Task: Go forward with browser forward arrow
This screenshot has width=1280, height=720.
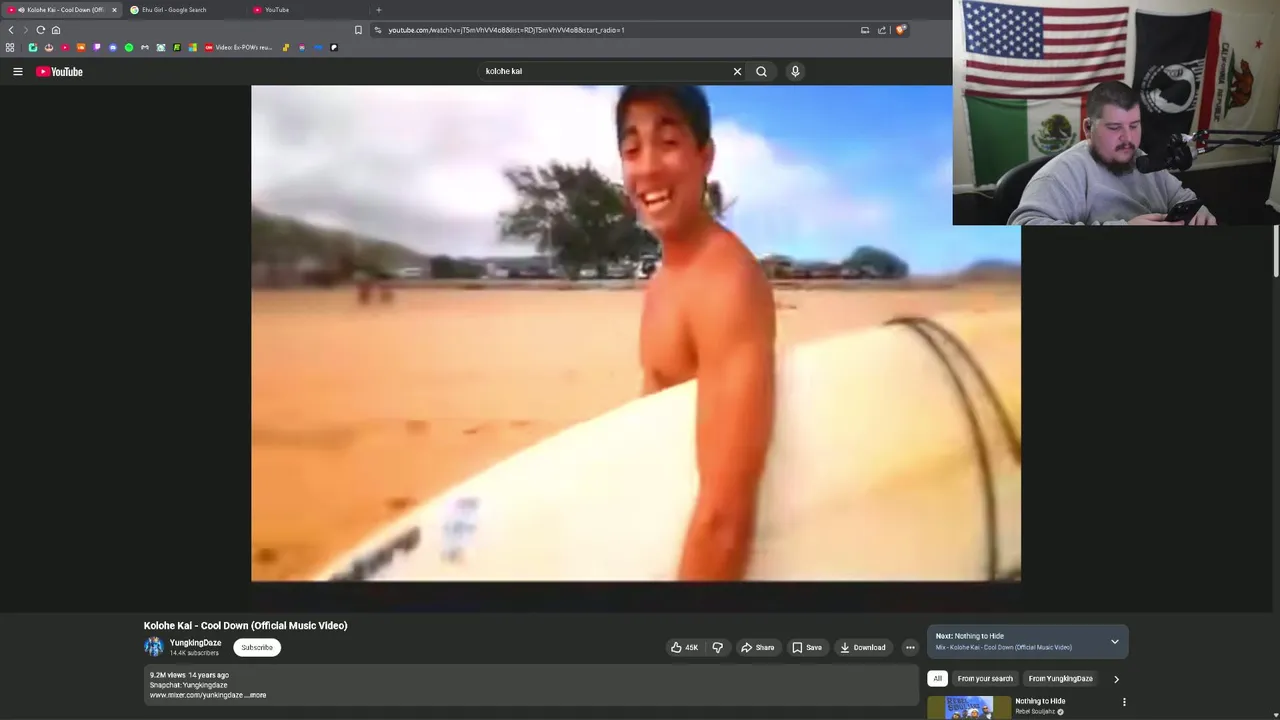Action: 26,30
